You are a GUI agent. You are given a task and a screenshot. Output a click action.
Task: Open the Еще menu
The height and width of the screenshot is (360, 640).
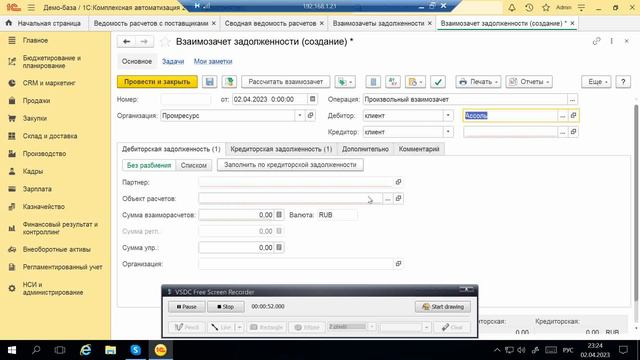(596, 82)
